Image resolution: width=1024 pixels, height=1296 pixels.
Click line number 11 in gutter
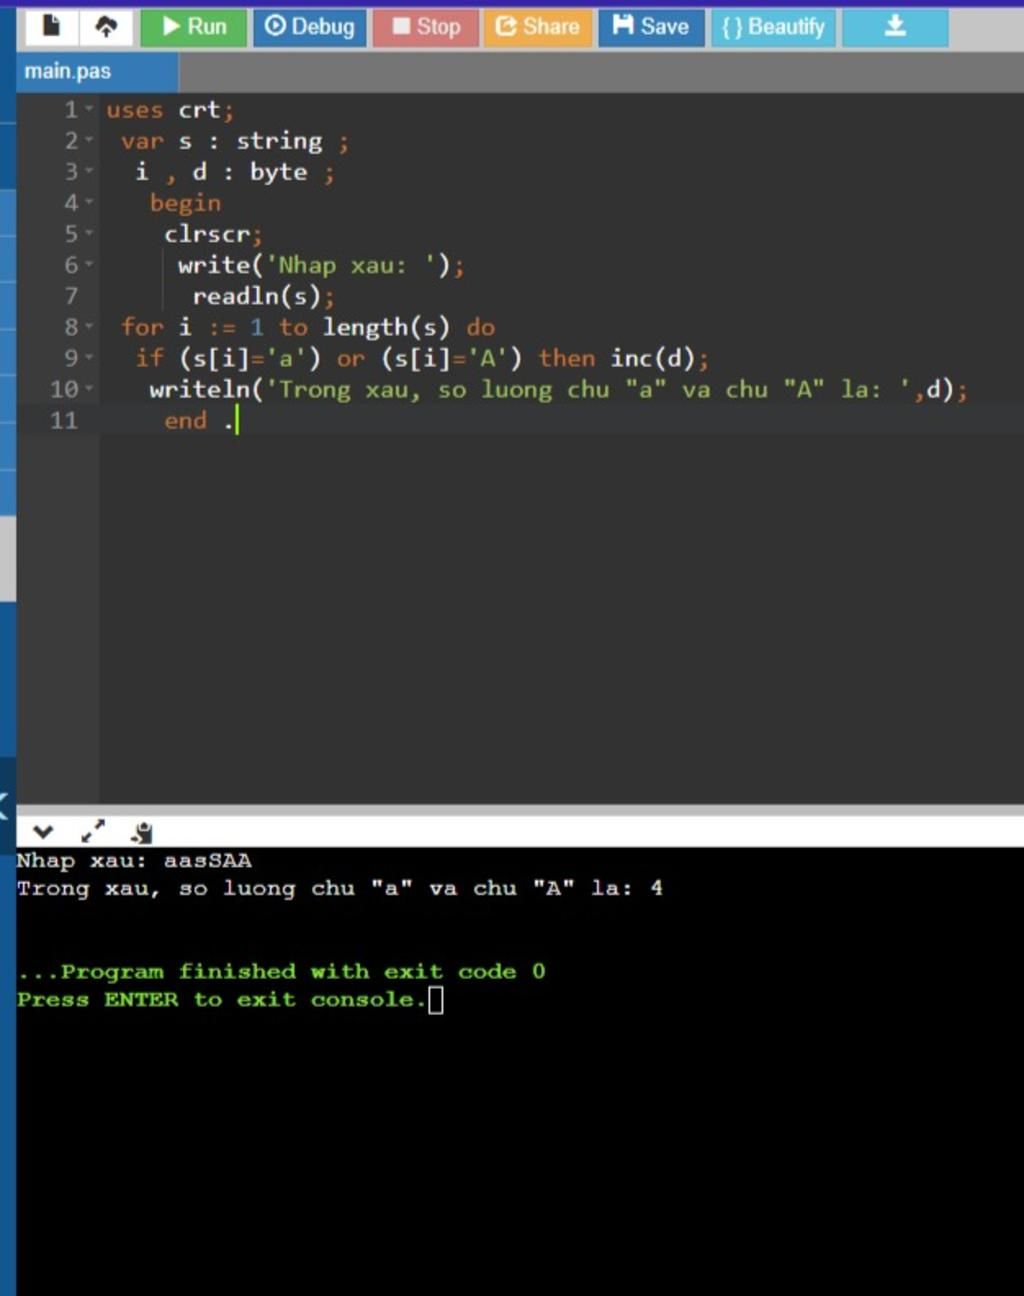click(64, 420)
